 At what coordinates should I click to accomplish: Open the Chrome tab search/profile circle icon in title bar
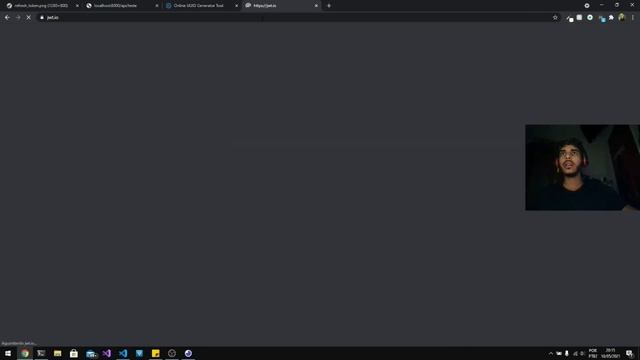click(587, 6)
